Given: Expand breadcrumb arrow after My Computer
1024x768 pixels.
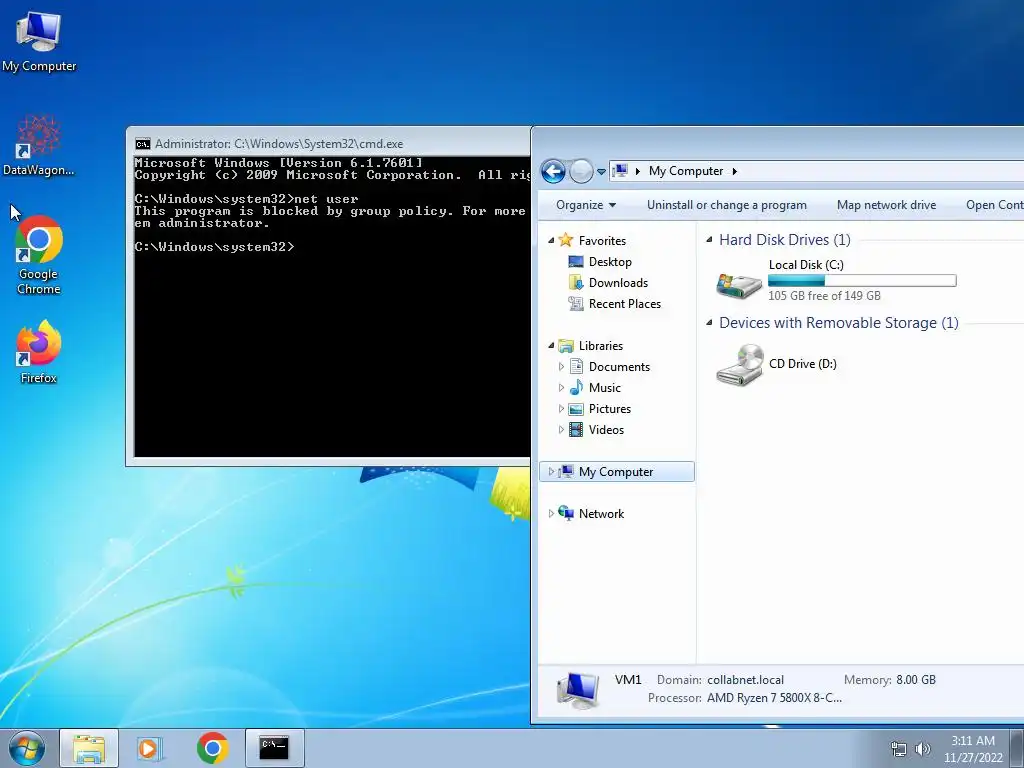Looking at the screenshot, I should (735, 171).
